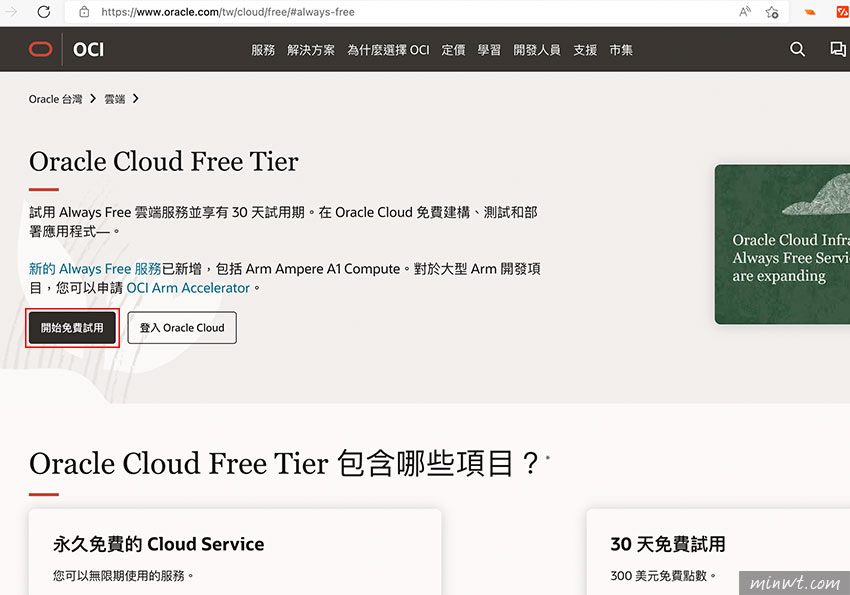
Task: Open the 市集 menu item
Action: (x=621, y=50)
